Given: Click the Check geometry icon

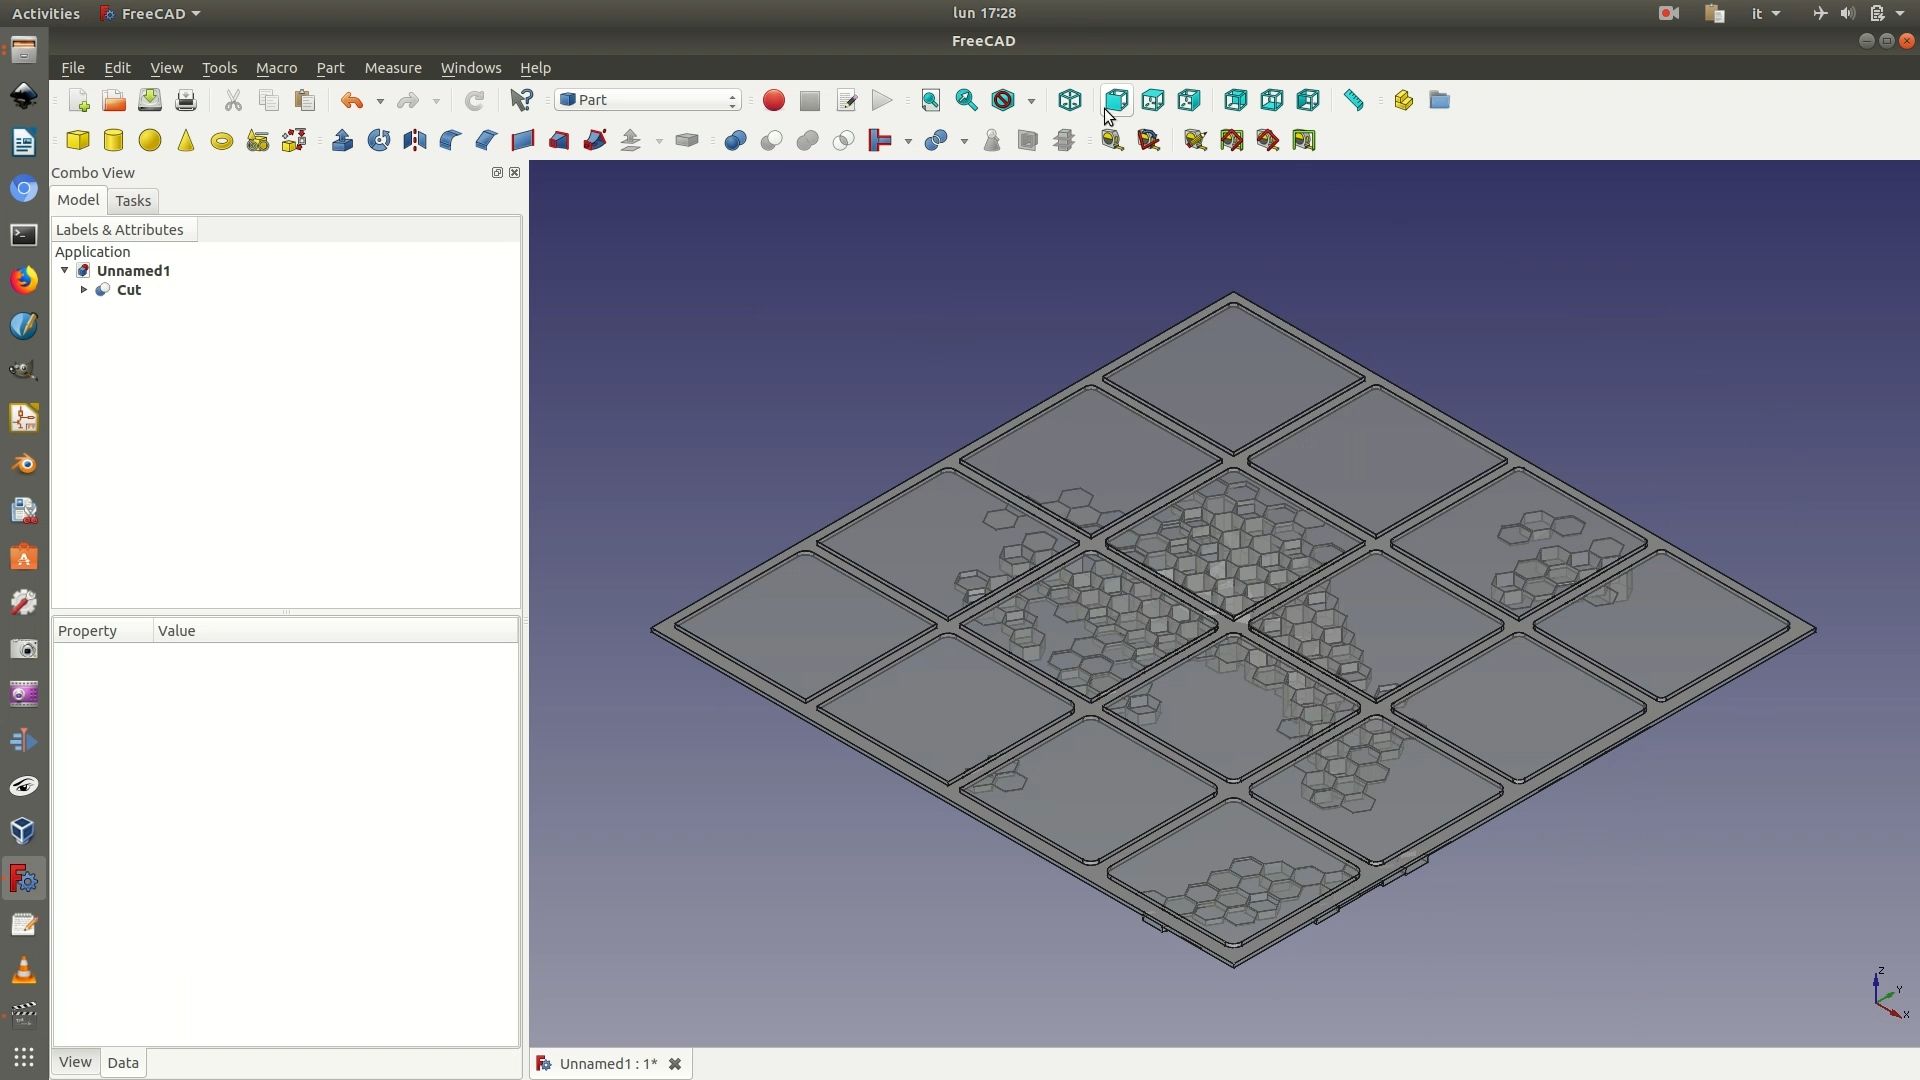Looking at the screenshot, I should [992, 140].
